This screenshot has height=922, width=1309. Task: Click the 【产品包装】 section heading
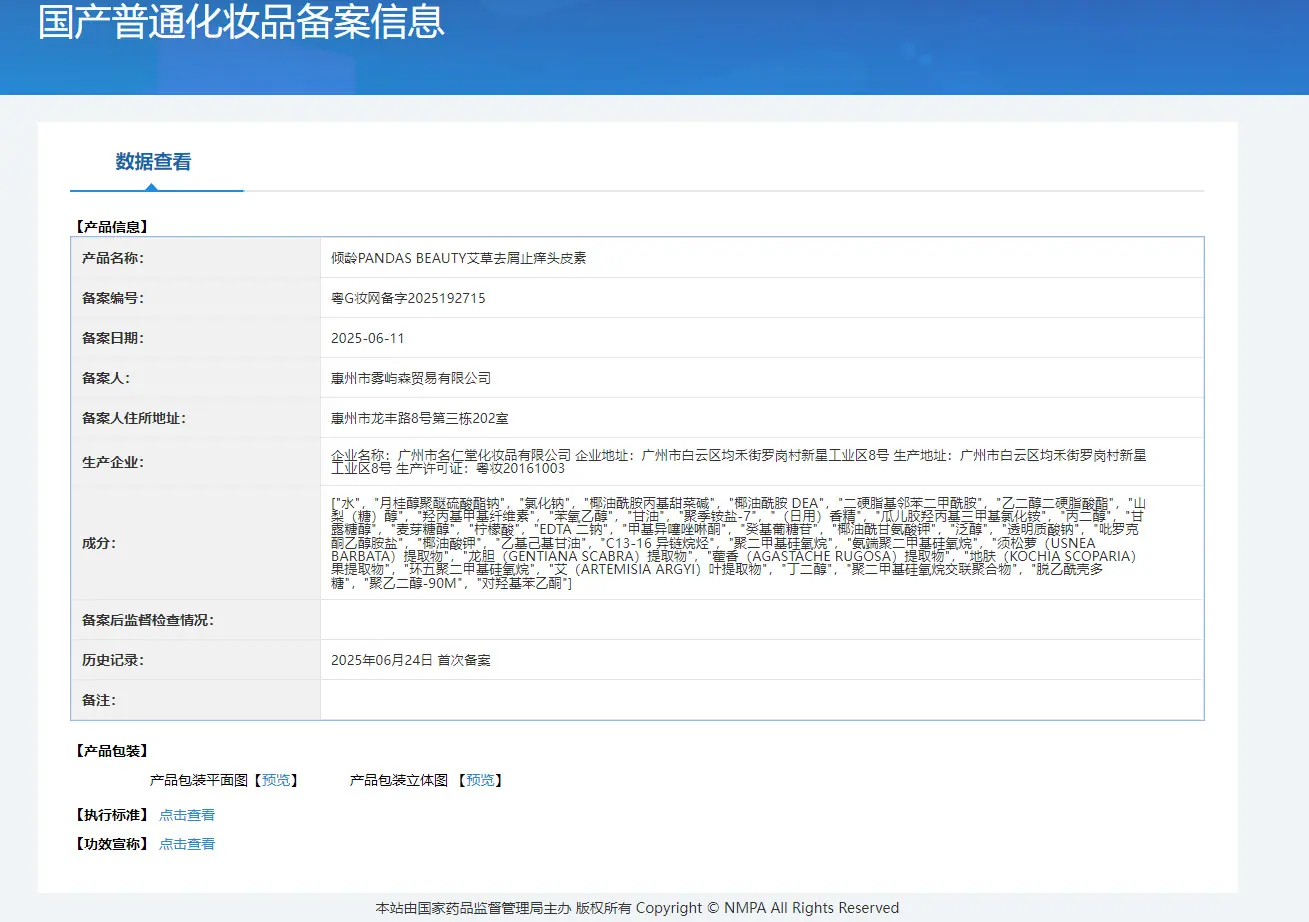(x=111, y=751)
